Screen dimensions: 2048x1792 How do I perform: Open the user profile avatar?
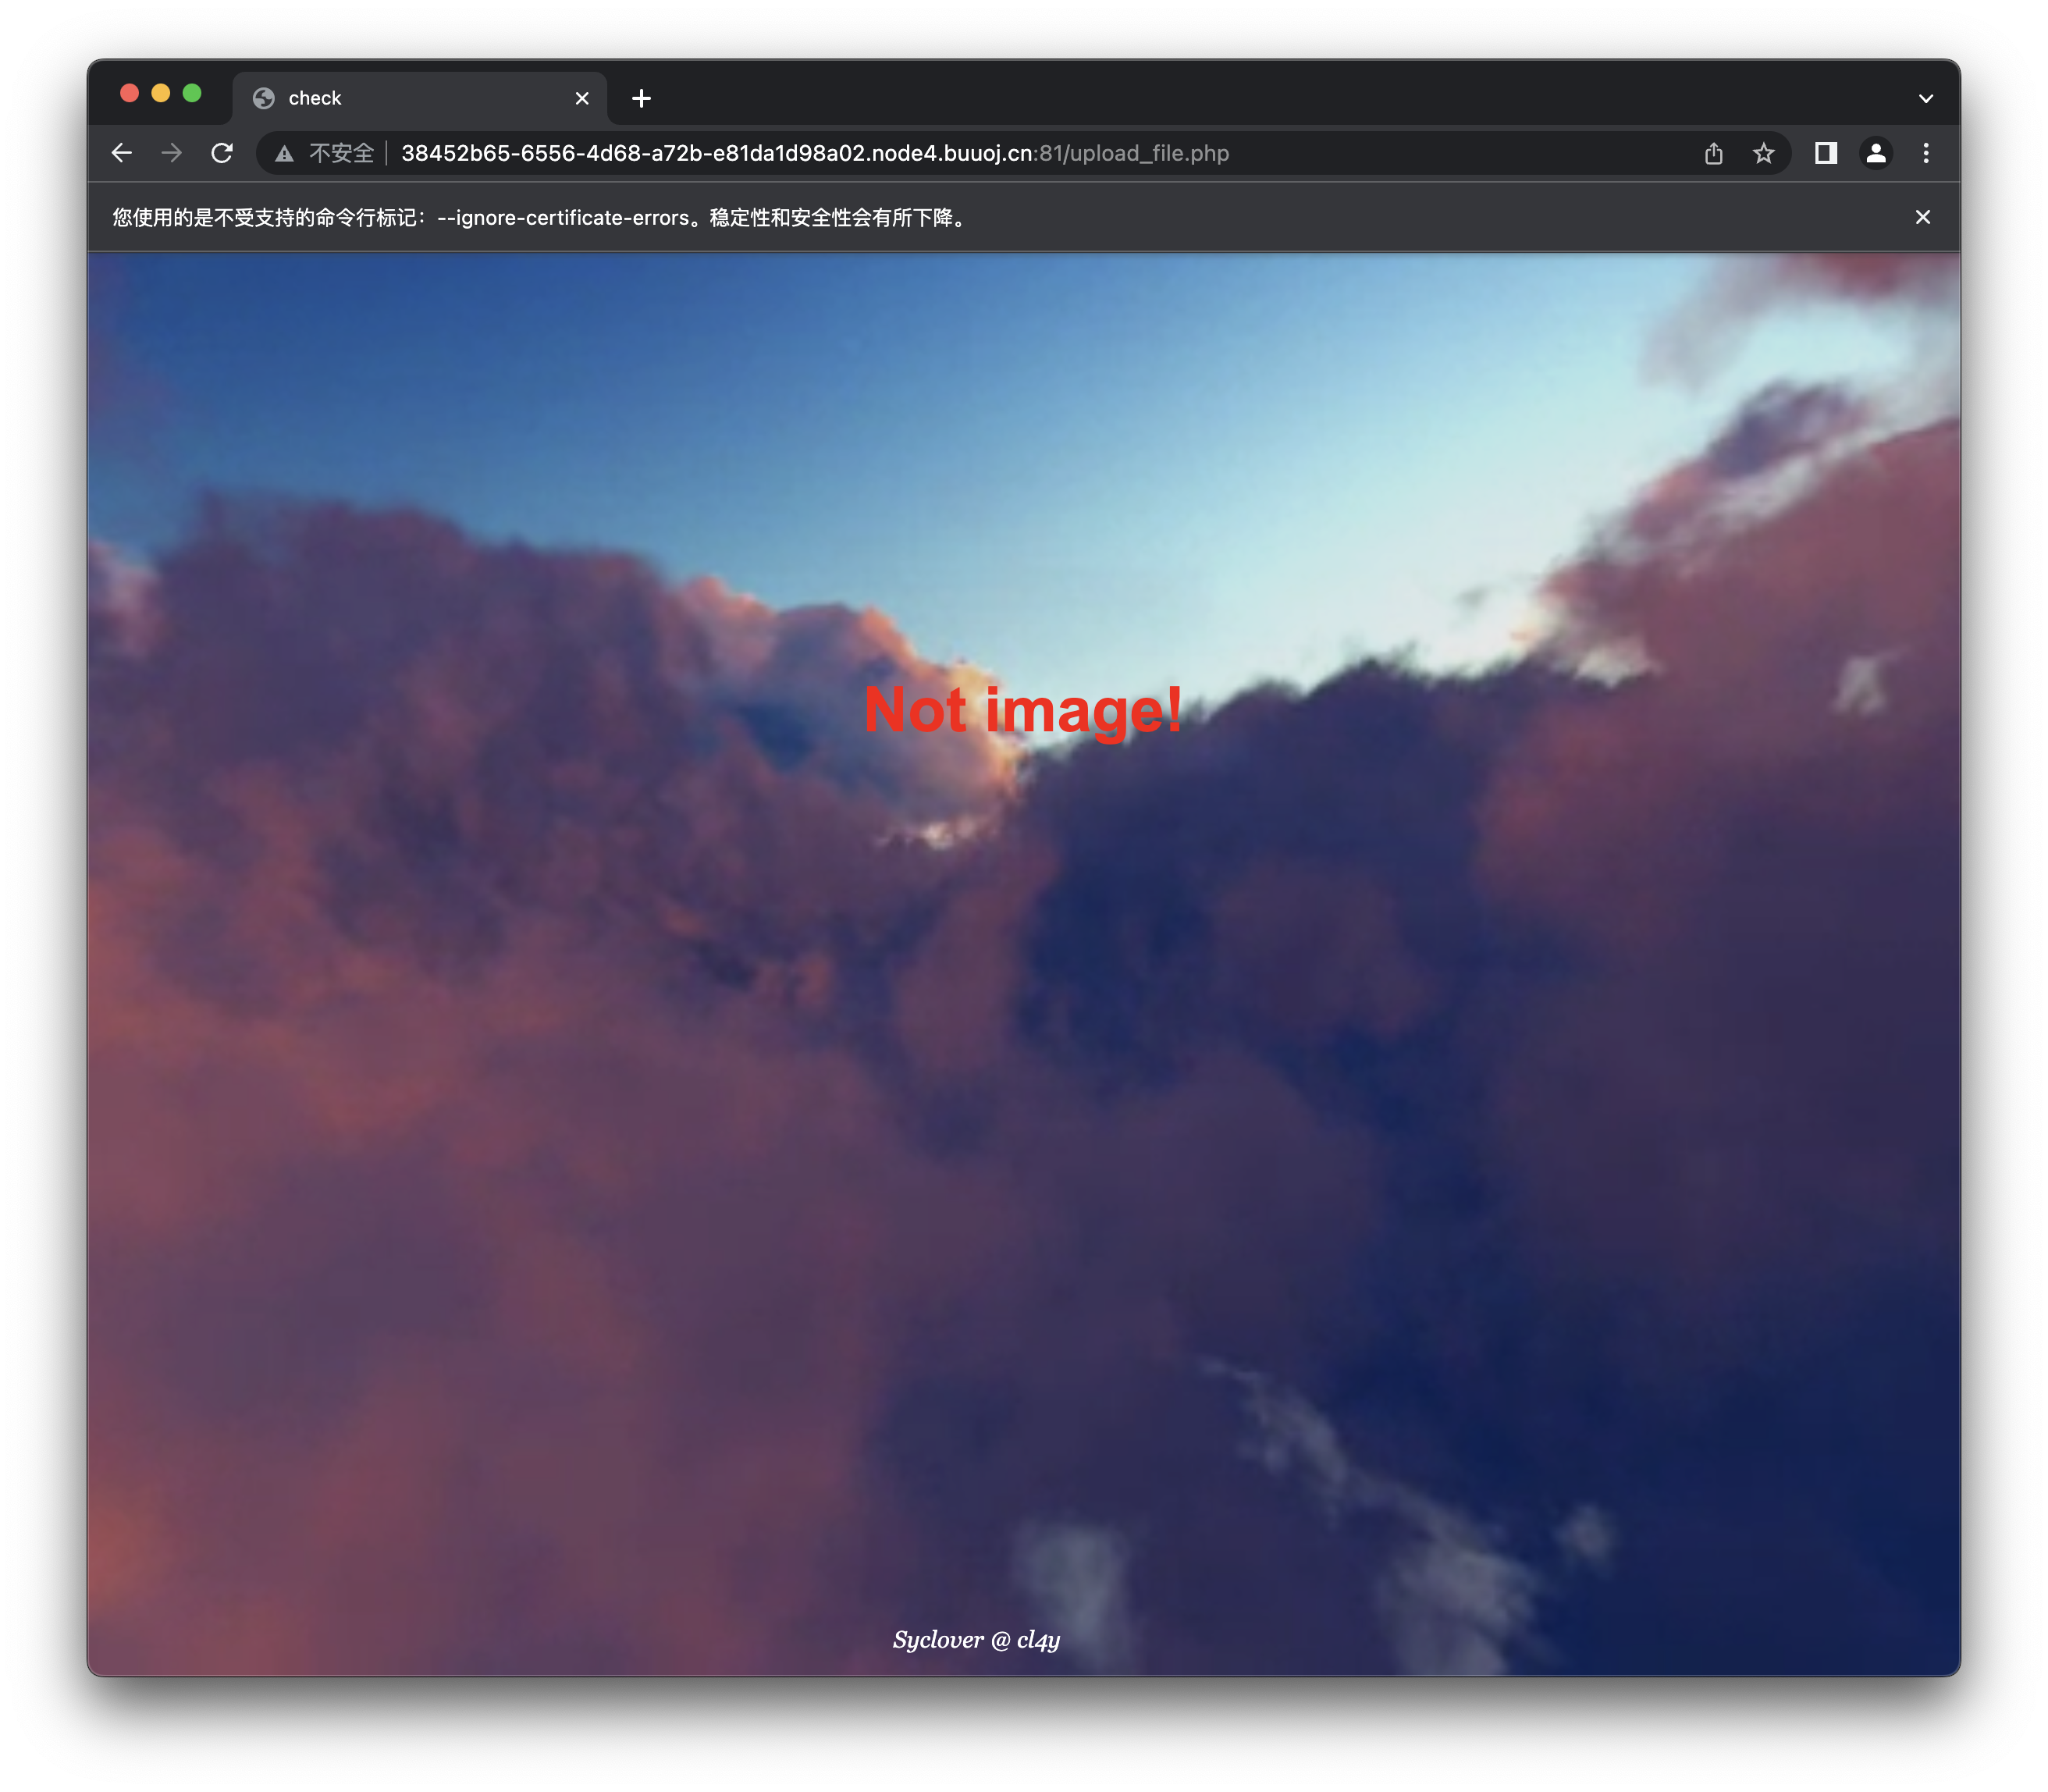pyautogui.click(x=1876, y=153)
